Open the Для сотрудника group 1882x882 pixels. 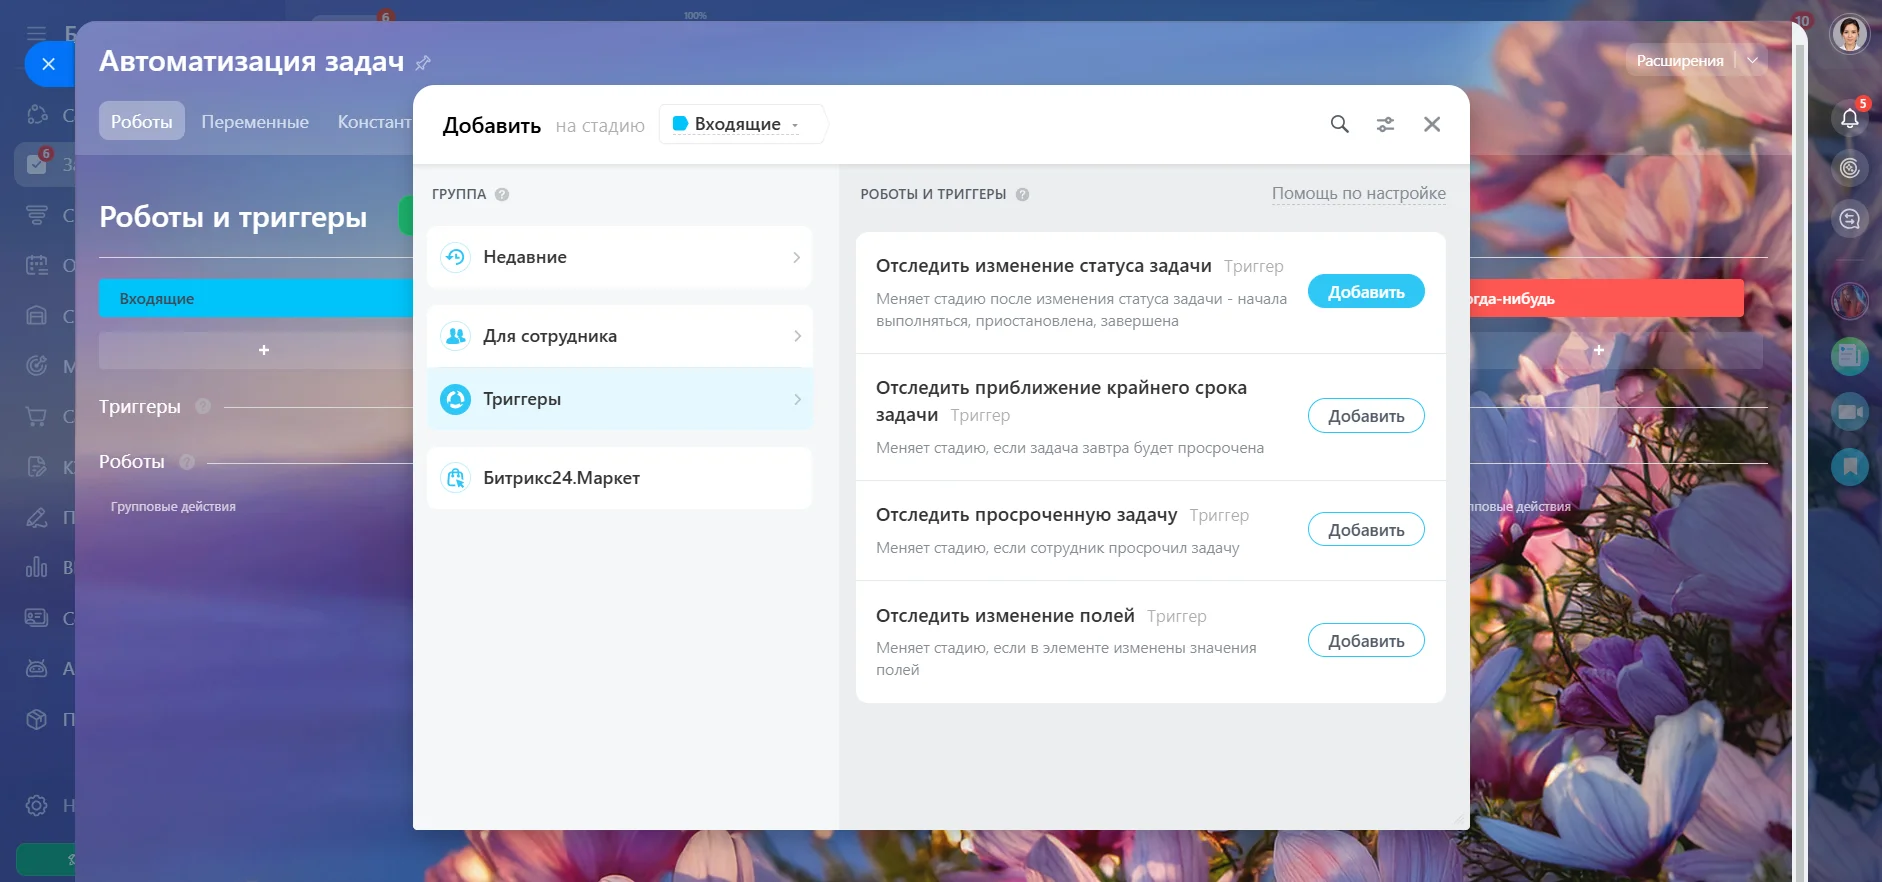[619, 336]
